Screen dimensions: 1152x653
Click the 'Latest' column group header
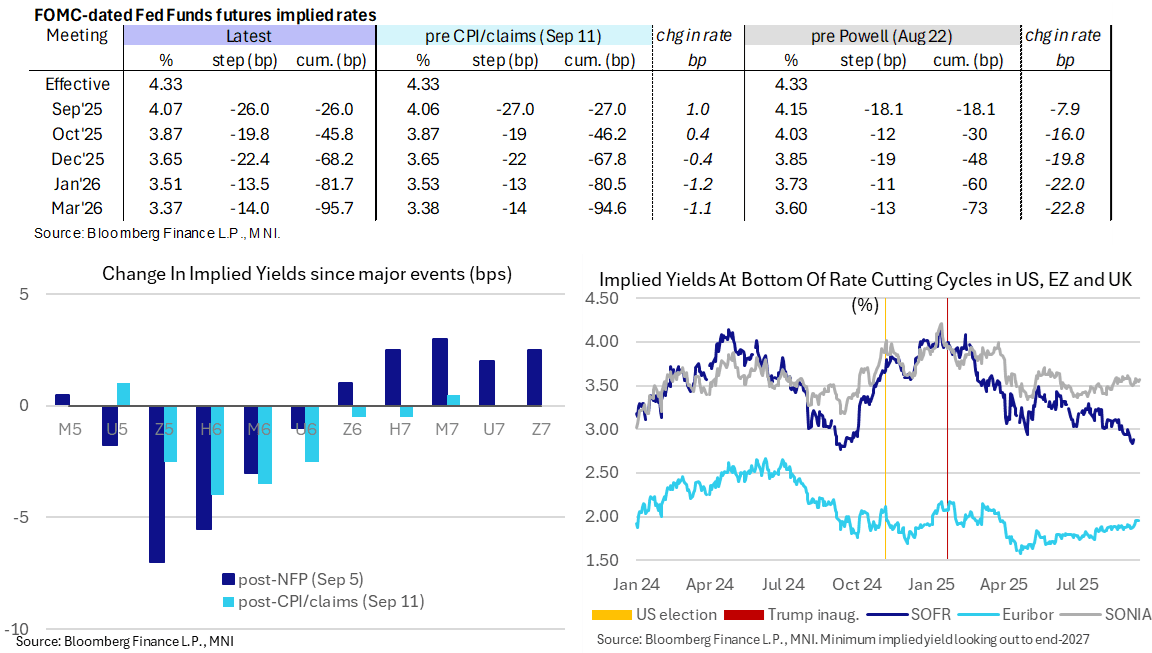(x=249, y=36)
